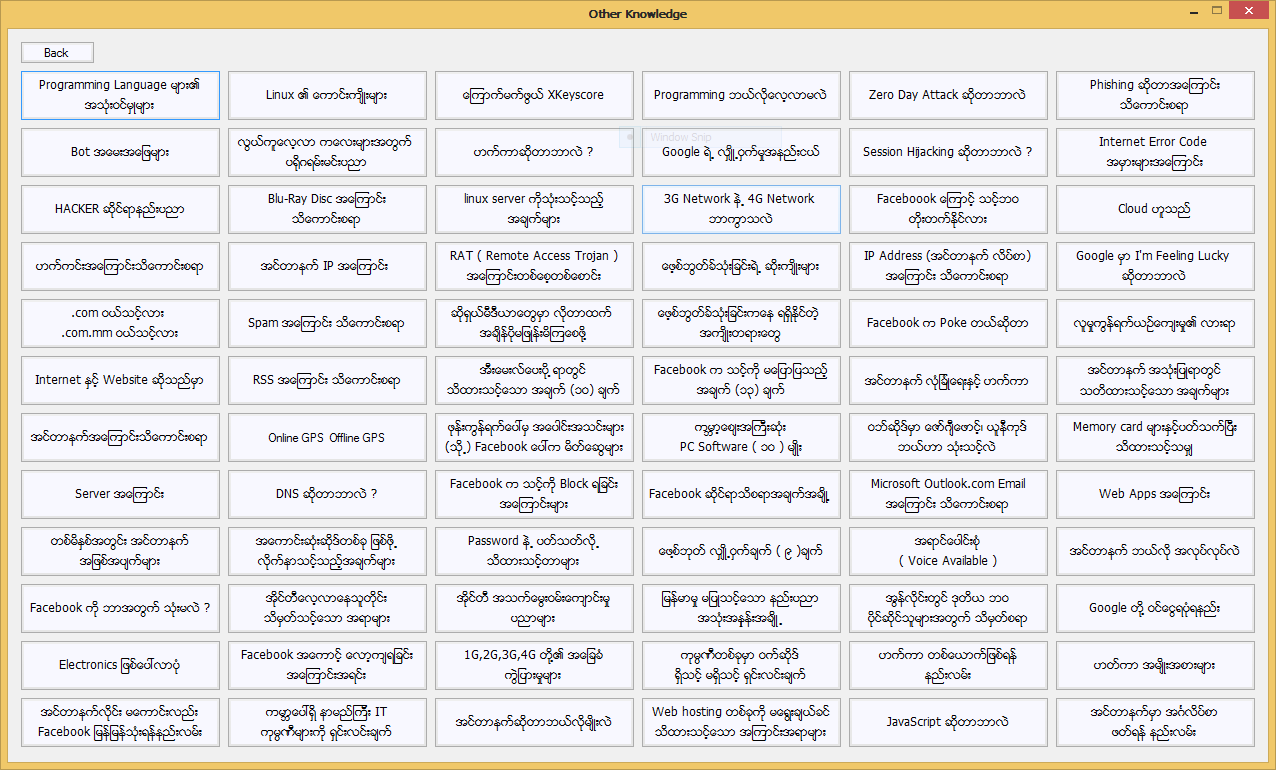Screen dimensions: 1276x770
Task: View the Online GPS Offline GPS topic
Action: pyautogui.click(x=327, y=437)
